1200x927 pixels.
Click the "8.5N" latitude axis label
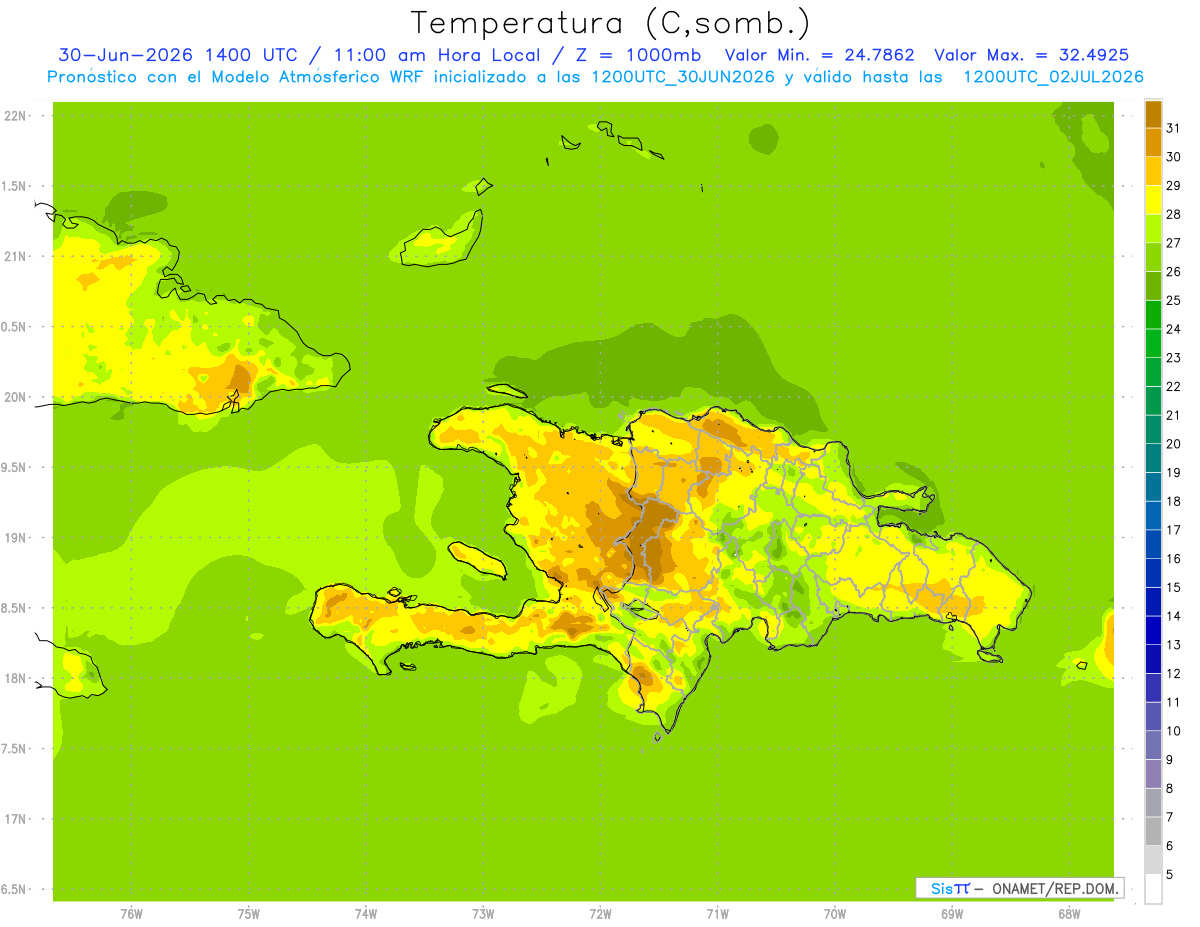click(x=13, y=608)
